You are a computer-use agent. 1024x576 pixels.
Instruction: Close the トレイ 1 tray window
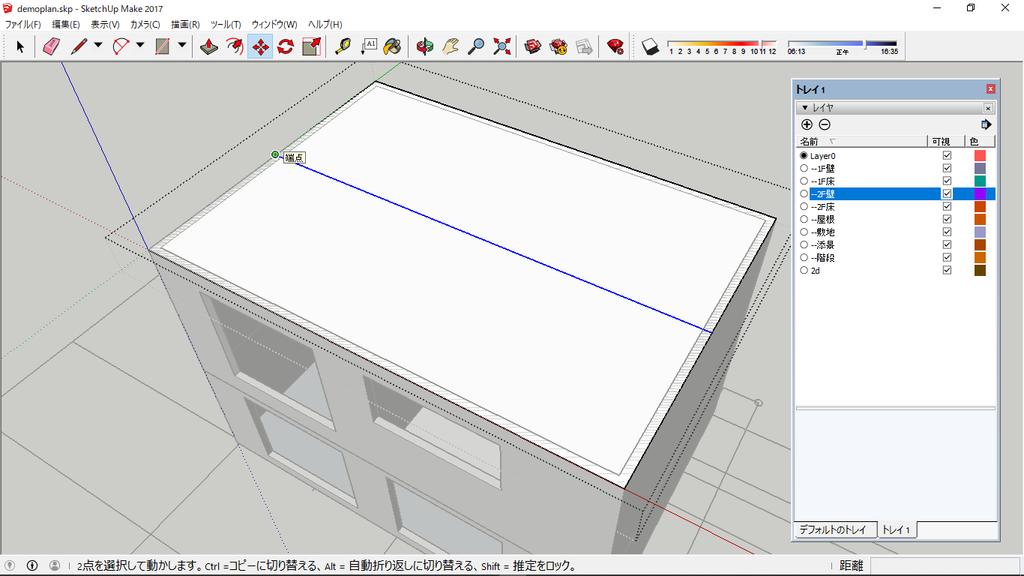click(991, 89)
